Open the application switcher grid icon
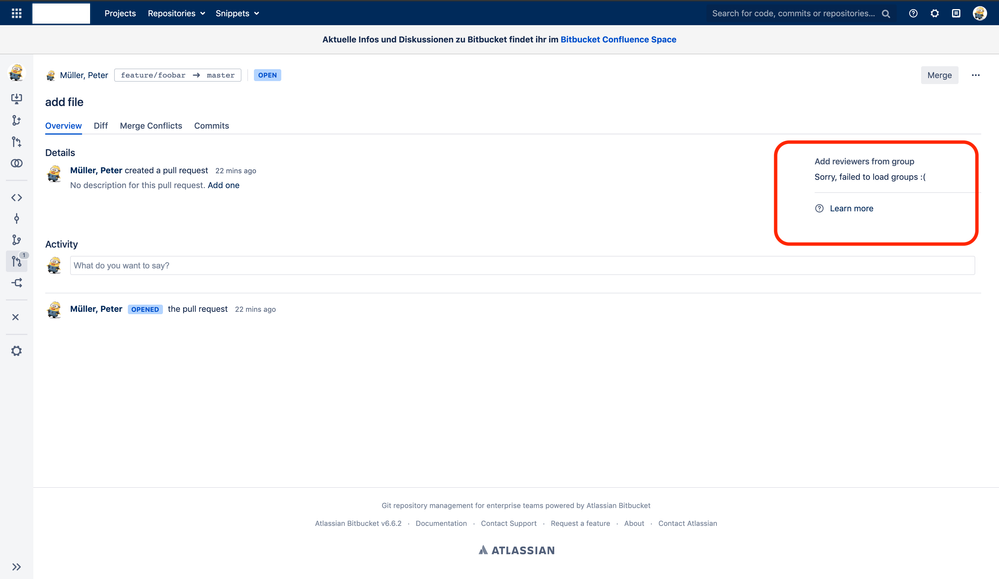This screenshot has height=579, width=999. pyautogui.click(x=17, y=13)
